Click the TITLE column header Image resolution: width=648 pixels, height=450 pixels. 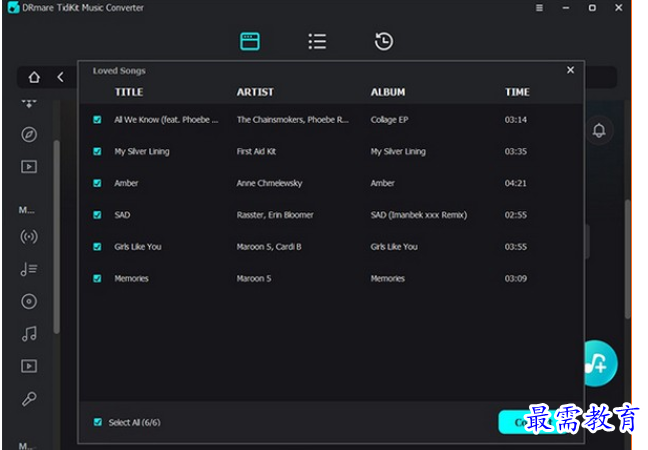pos(129,92)
